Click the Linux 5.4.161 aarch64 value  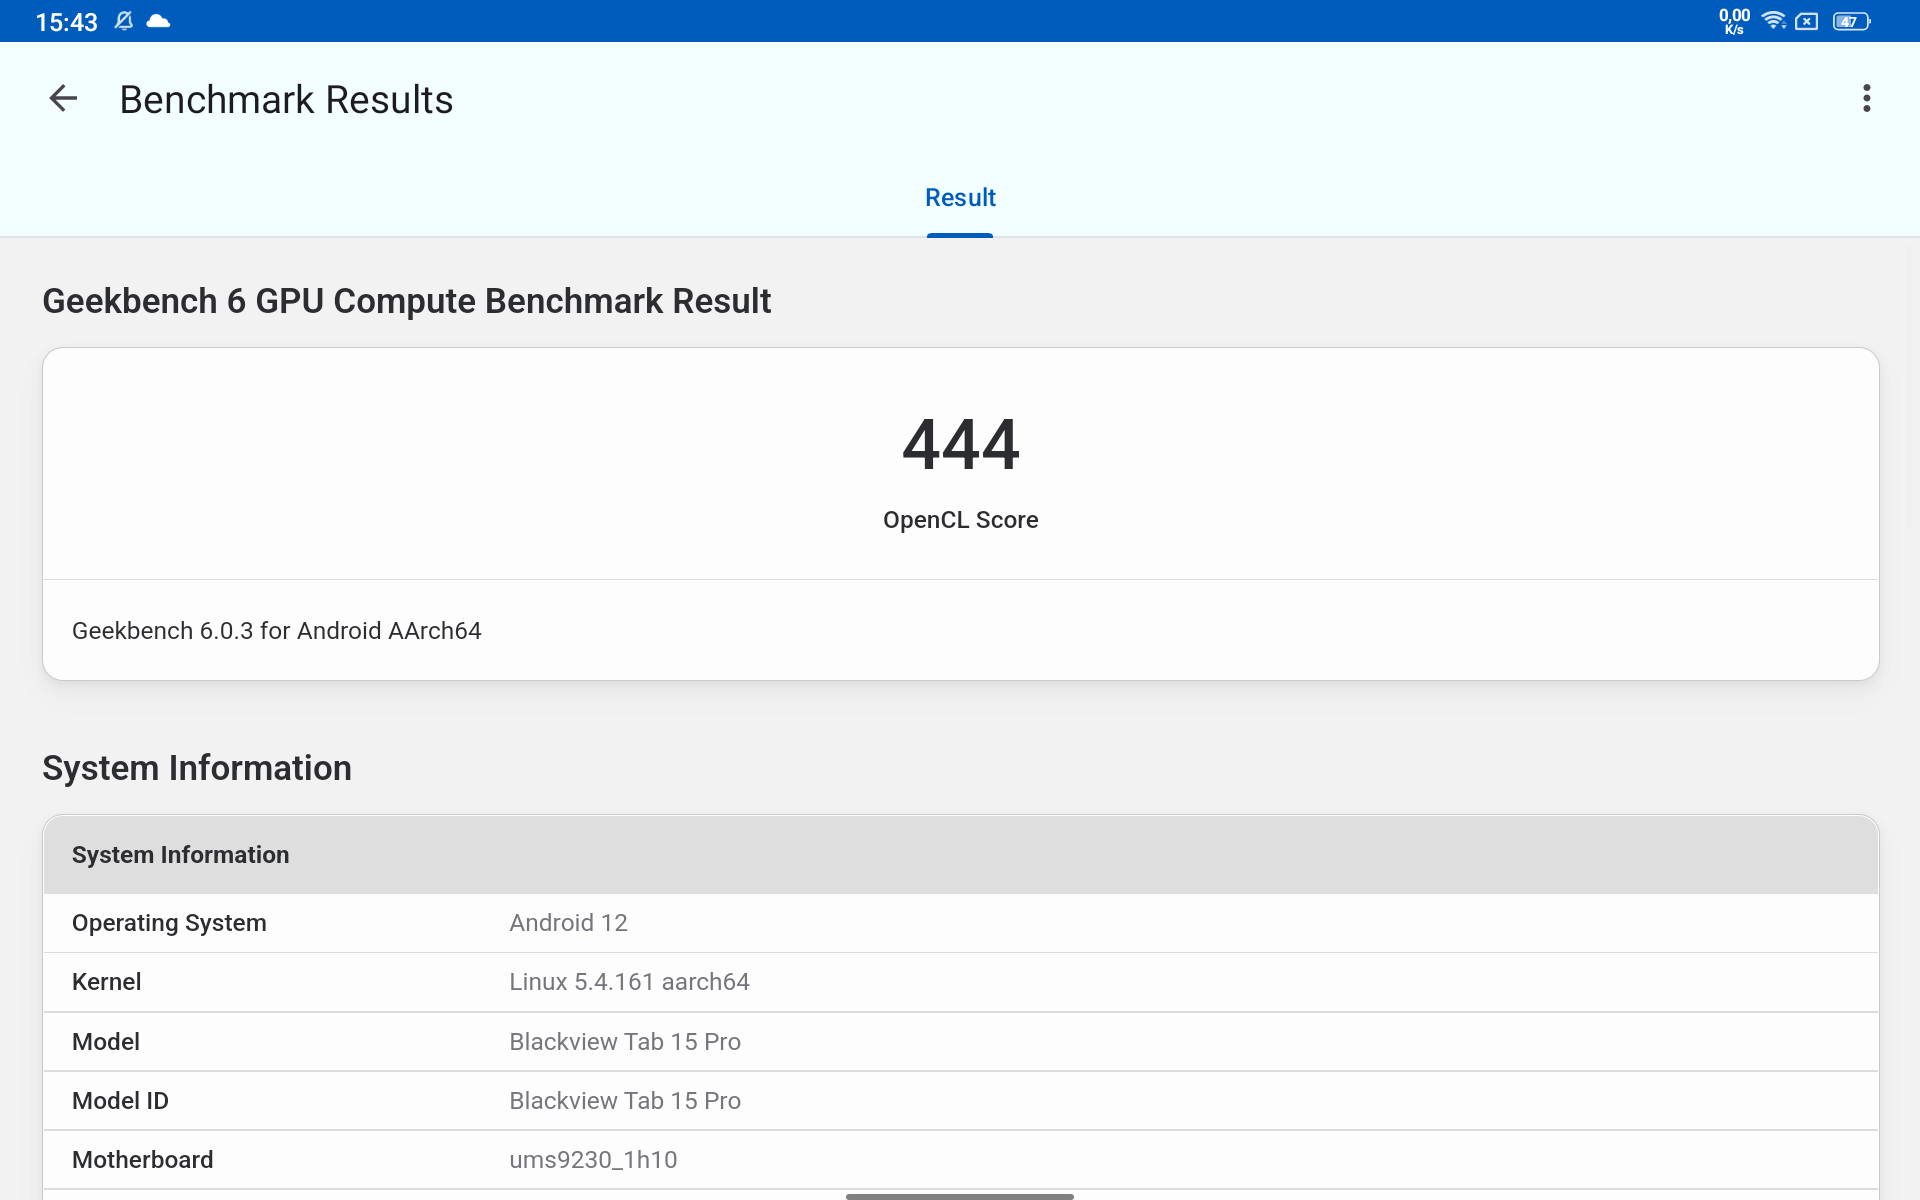(x=629, y=982)
